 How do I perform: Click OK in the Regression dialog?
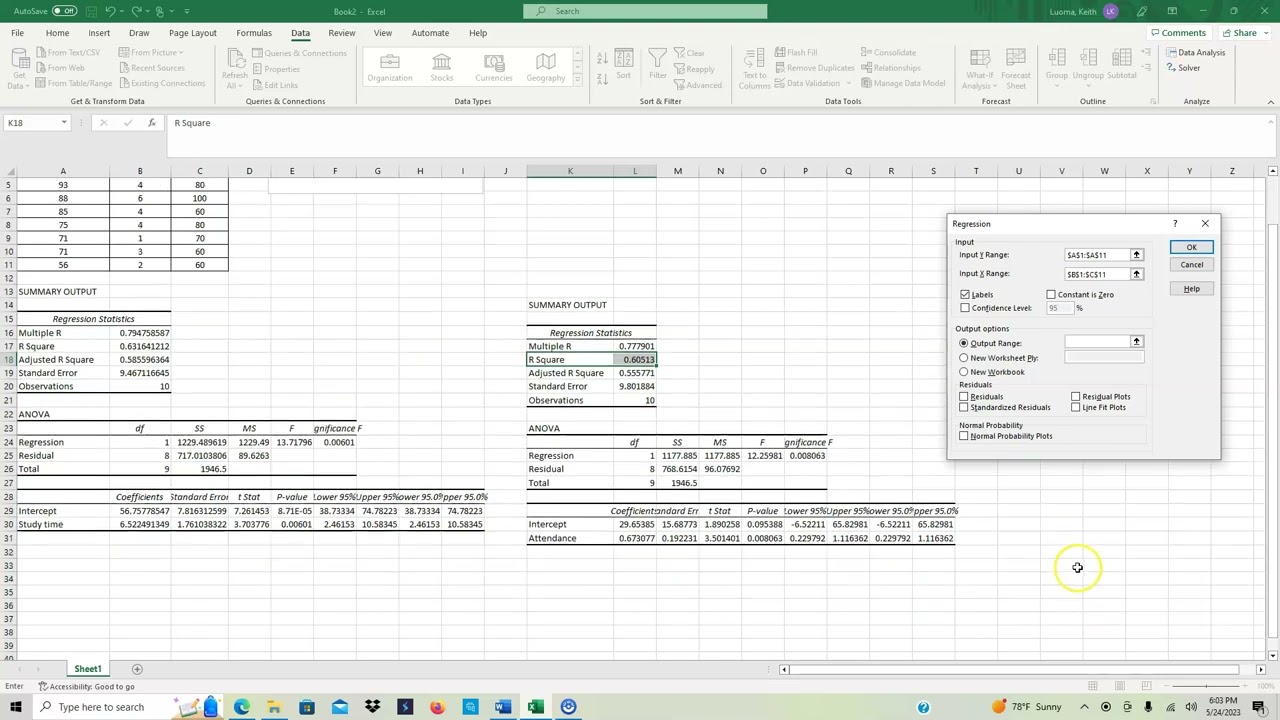click(x=1191, y=247)
